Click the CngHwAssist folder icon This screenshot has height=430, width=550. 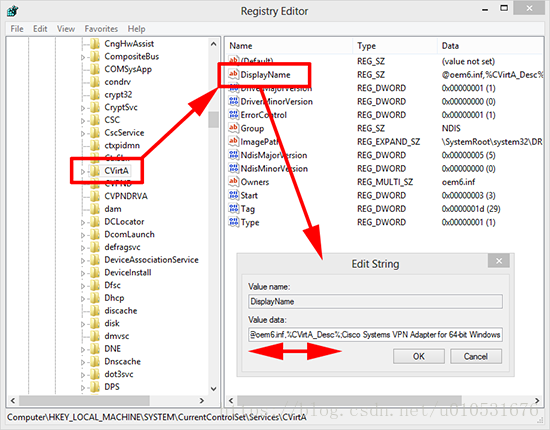pyautogui.click(x=95, y=44)
